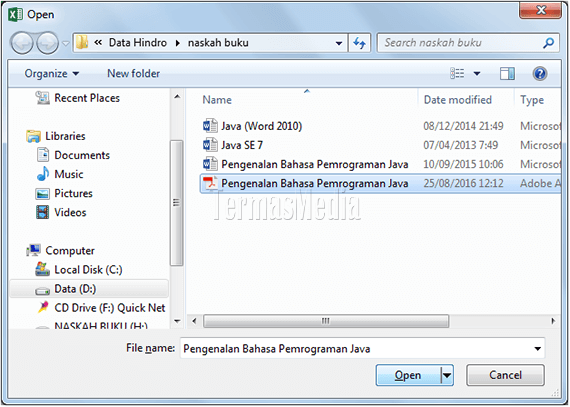This screenshot has width=570, height=407.
Task: Open the Pictures library
Action: tap(73, 193)
